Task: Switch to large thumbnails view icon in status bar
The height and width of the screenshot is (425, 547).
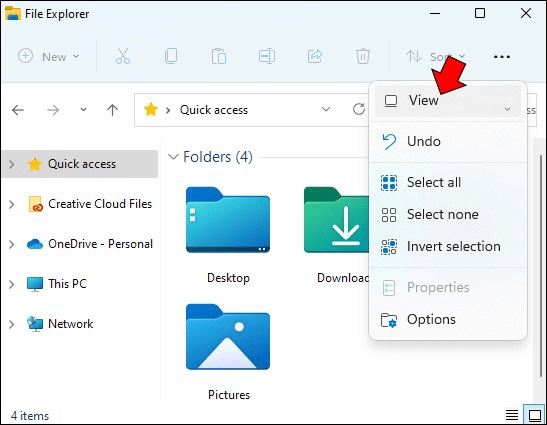Action: click(534, 415)
